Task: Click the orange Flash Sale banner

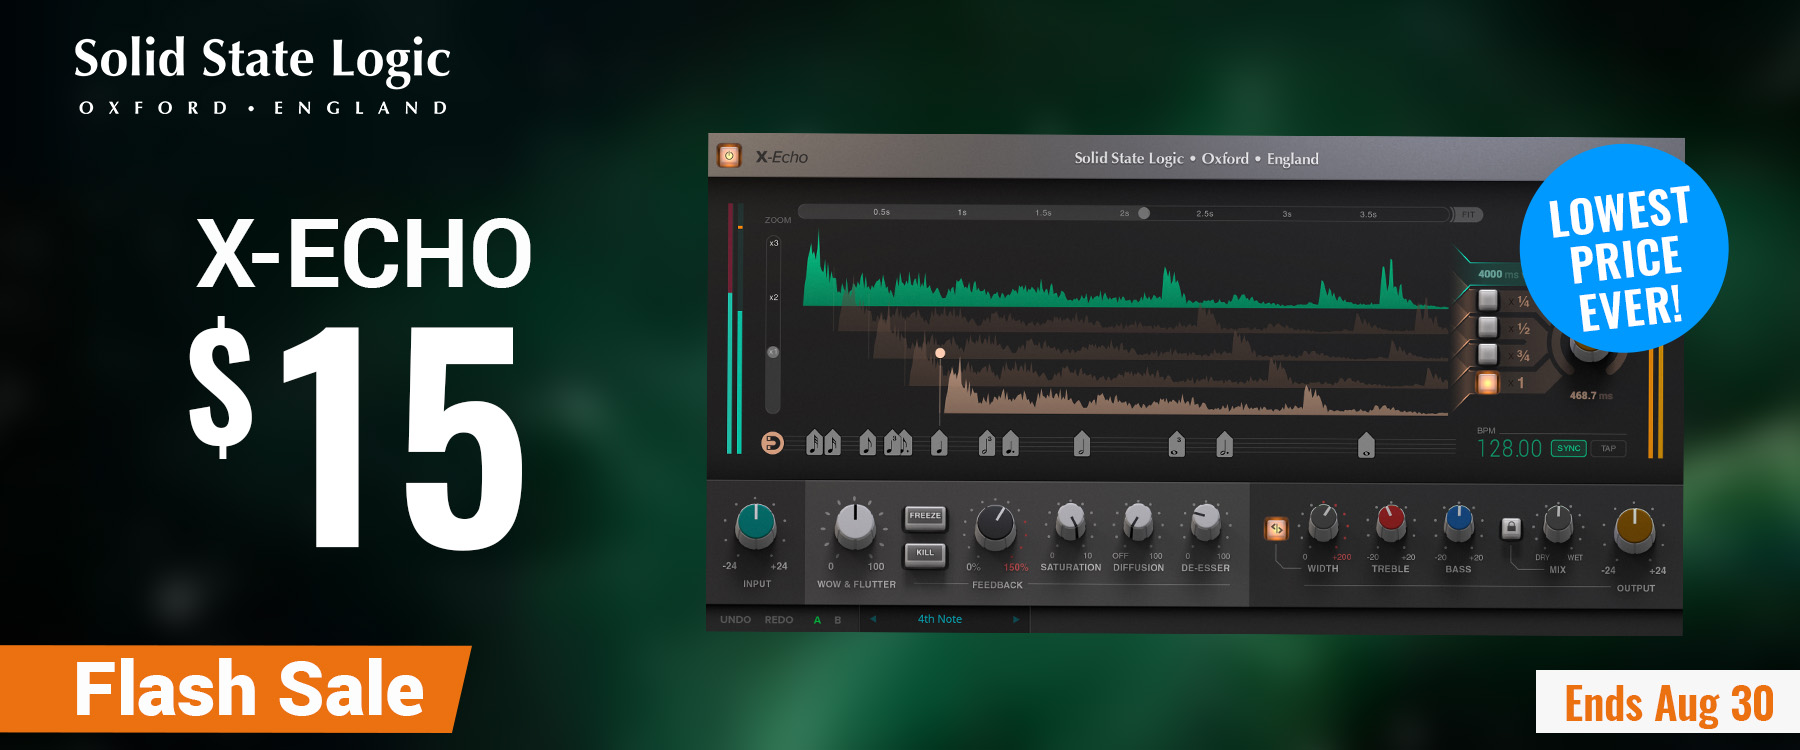Action: tap(235, 689)
